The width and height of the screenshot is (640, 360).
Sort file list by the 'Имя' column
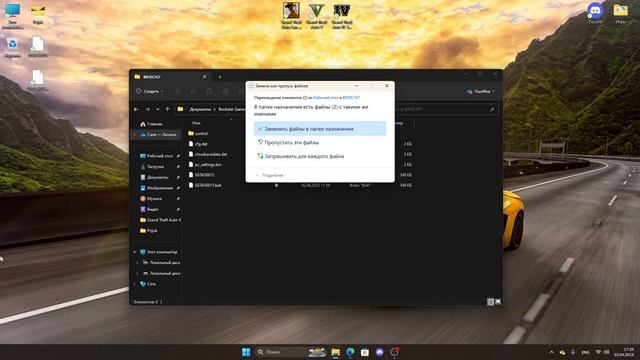[196, 123]
